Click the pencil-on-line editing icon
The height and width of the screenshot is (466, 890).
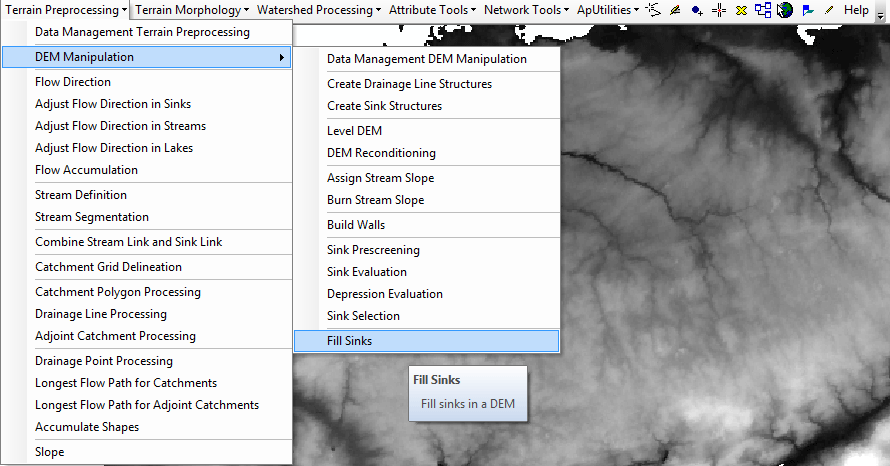[x=675, y=10]
